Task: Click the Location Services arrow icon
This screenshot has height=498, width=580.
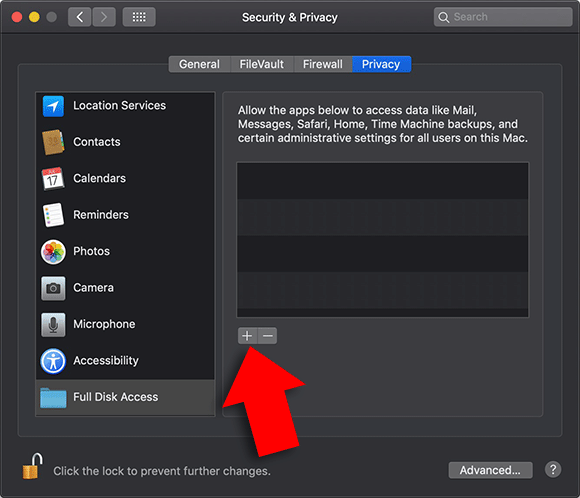Action: point(53,106)
